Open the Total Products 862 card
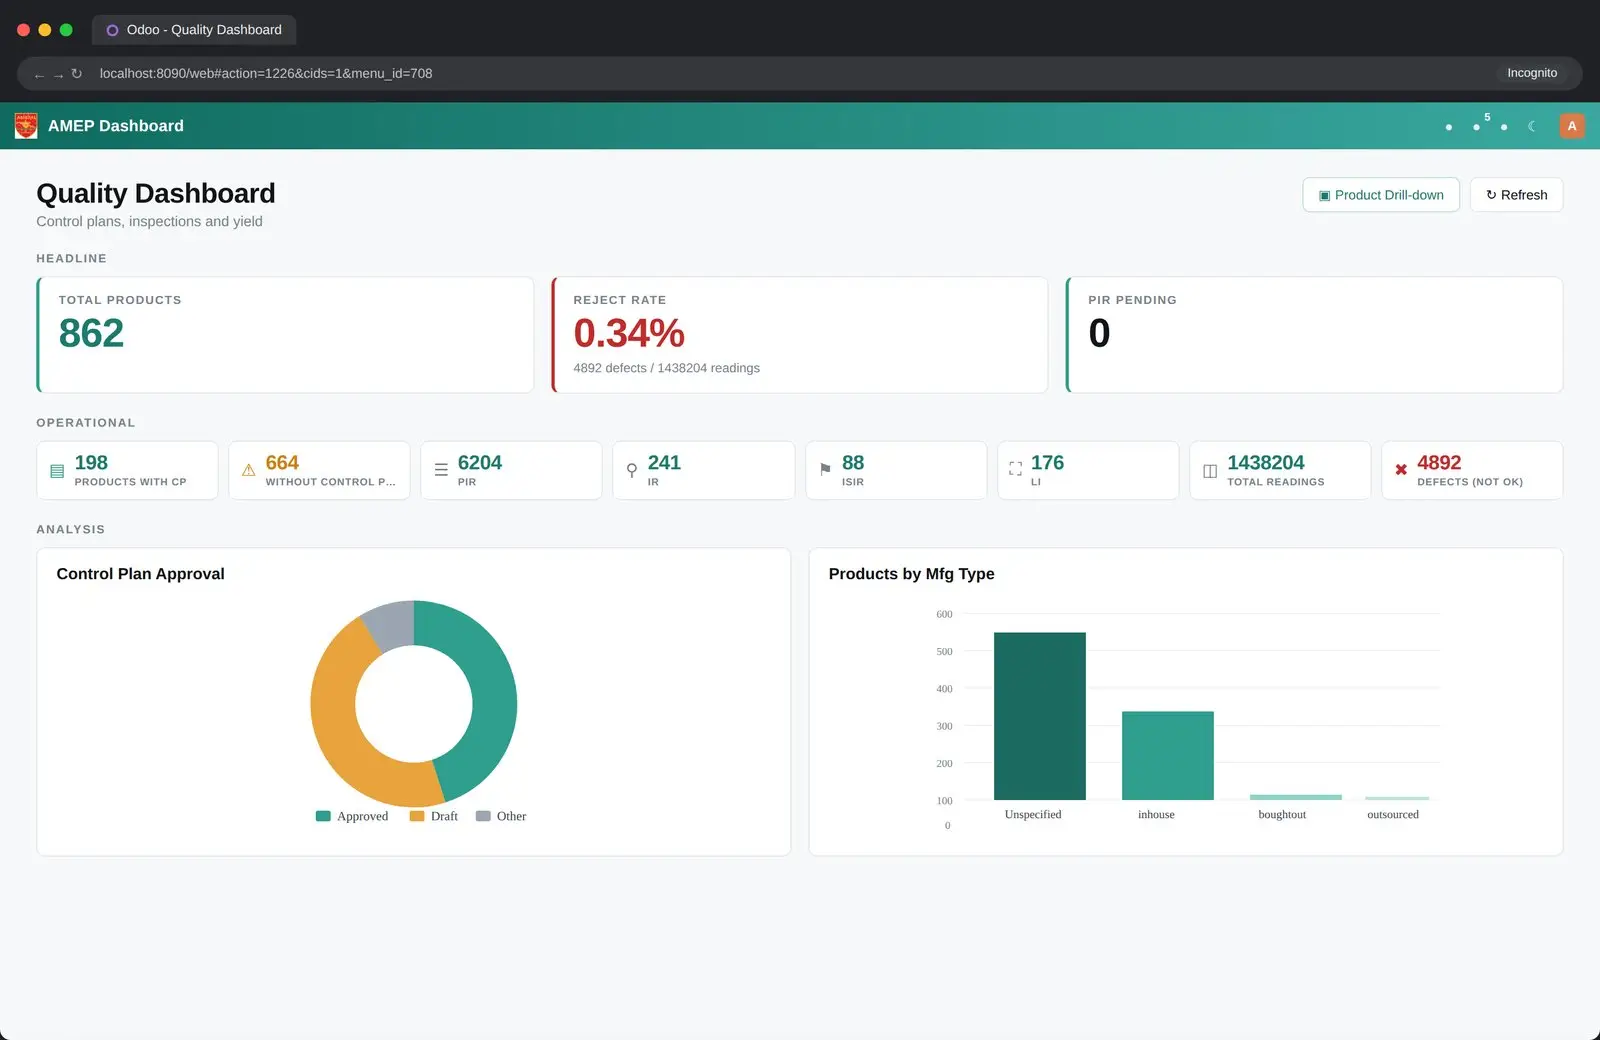1600x1040 pixels. [285, 335]
